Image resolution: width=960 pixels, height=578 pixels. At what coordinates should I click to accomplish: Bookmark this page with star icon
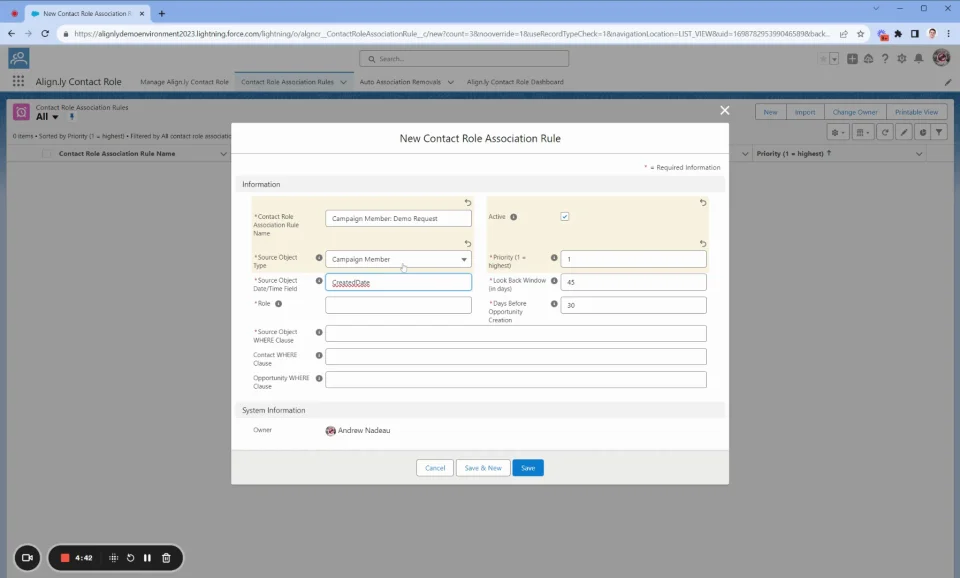click(x=860, y=34)
